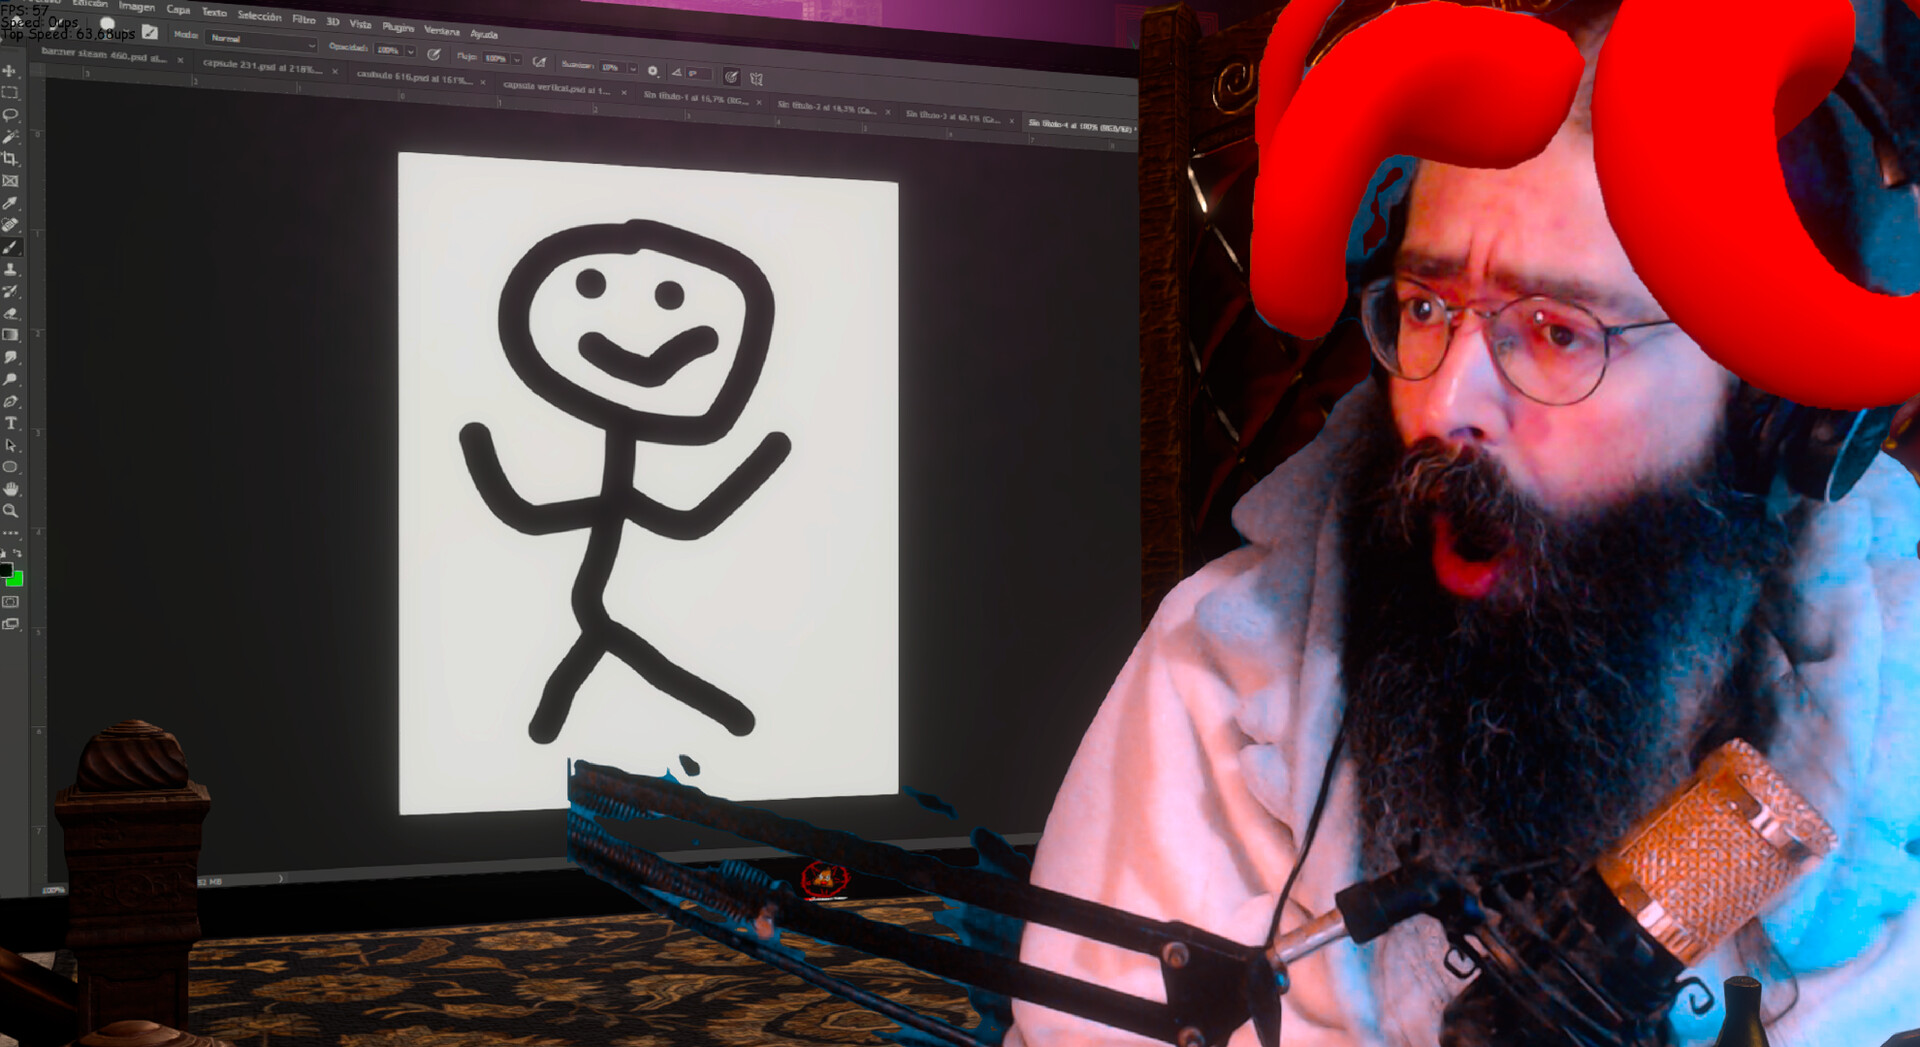Select the Rectangular Marquee tool
This screenshot has height=1047, width=1920.
(x=10, y=93)
